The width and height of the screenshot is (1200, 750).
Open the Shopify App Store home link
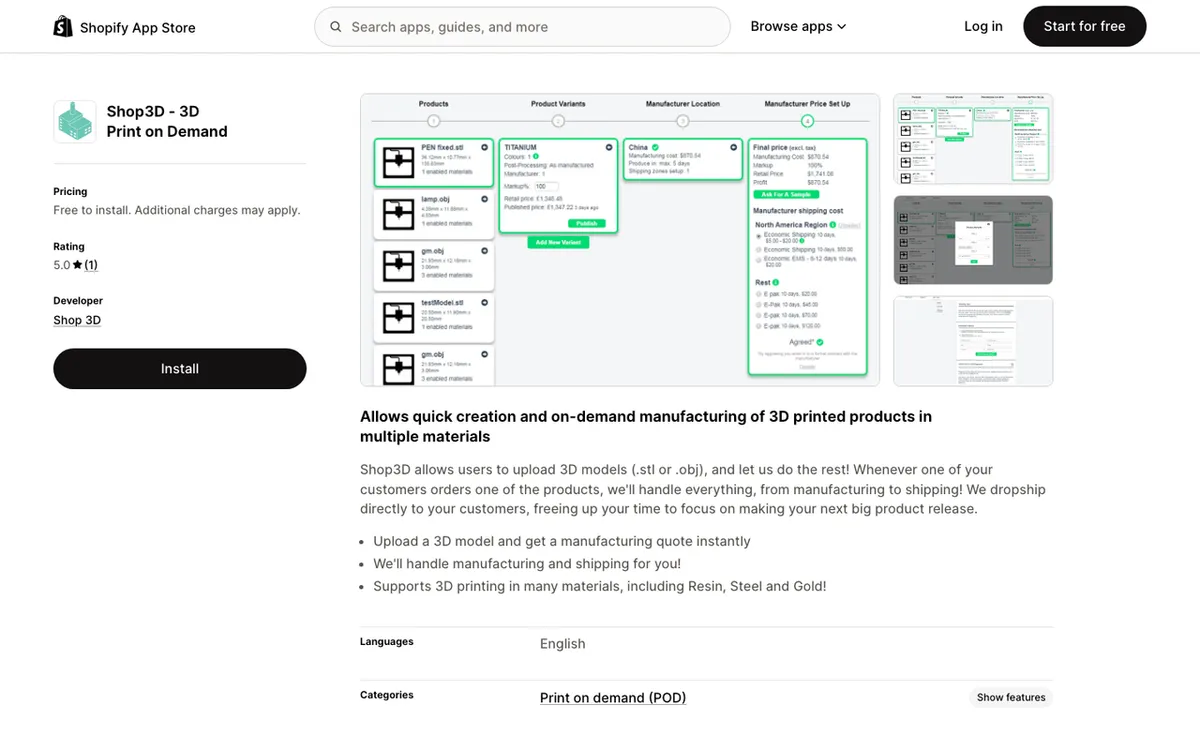click(125, 27)
